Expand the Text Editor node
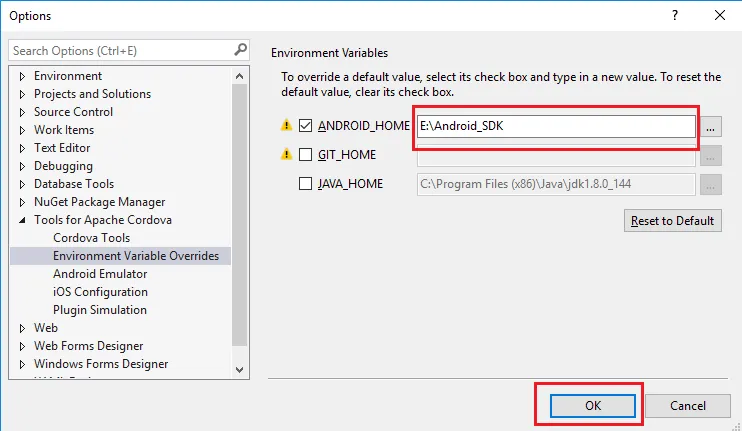The width and height of the screenshot is (742, 431). 23,148
